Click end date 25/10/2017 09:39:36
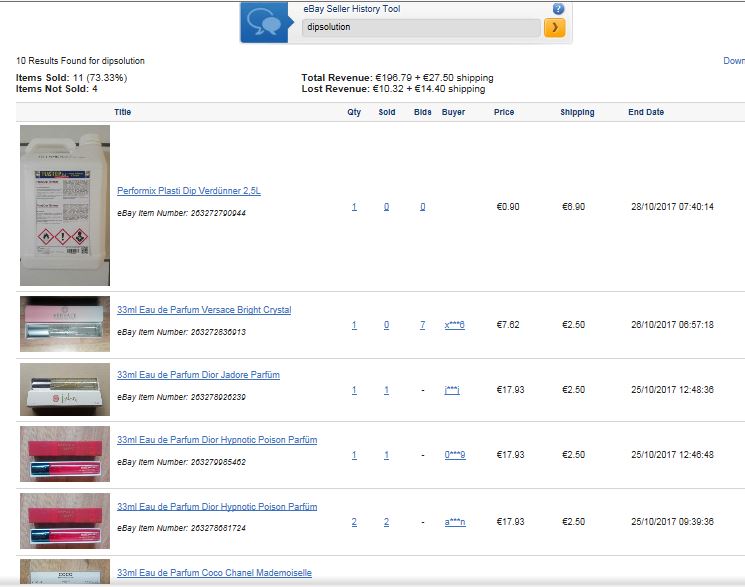The width and height of the screenshot is (745, 587). tap(672, 521)
